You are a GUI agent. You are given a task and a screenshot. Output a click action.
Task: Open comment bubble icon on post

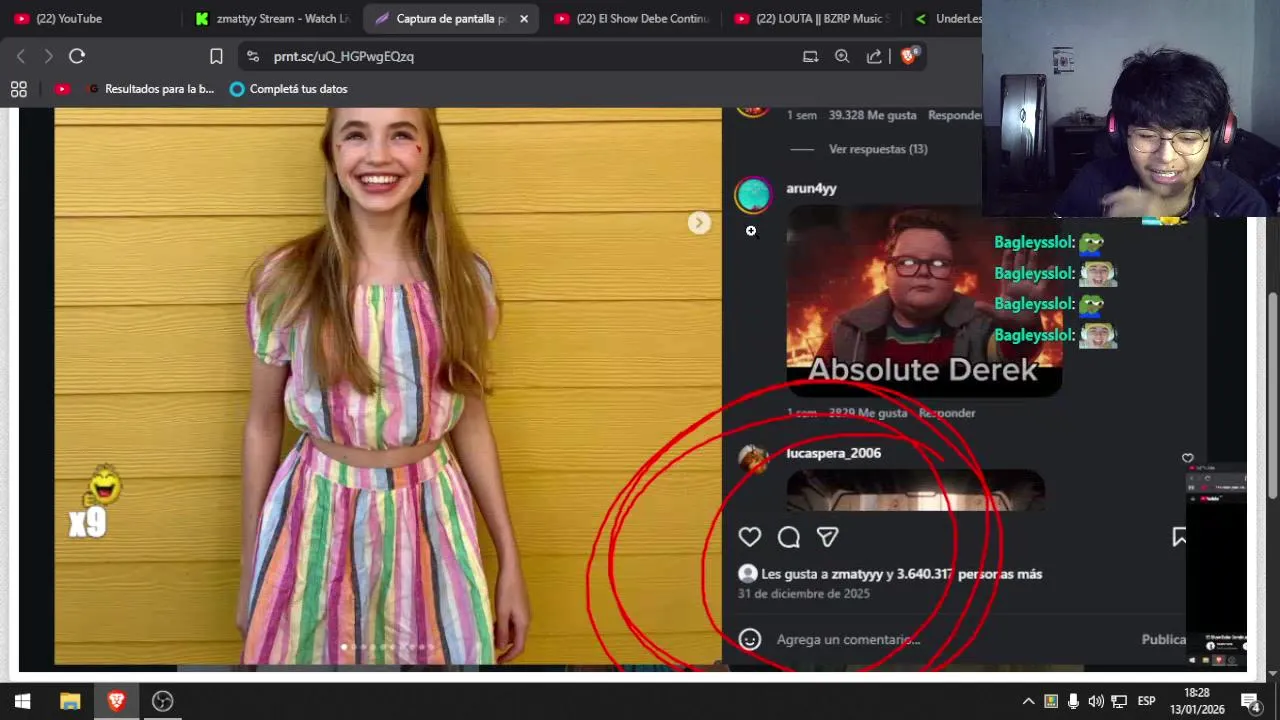coord(789,537)
